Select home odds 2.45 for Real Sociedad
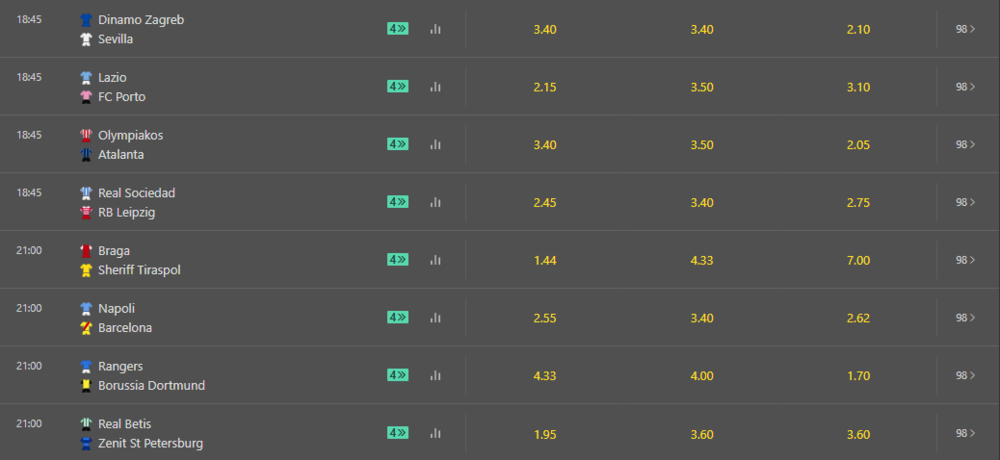1000x460 pixels. click(545, 203)
